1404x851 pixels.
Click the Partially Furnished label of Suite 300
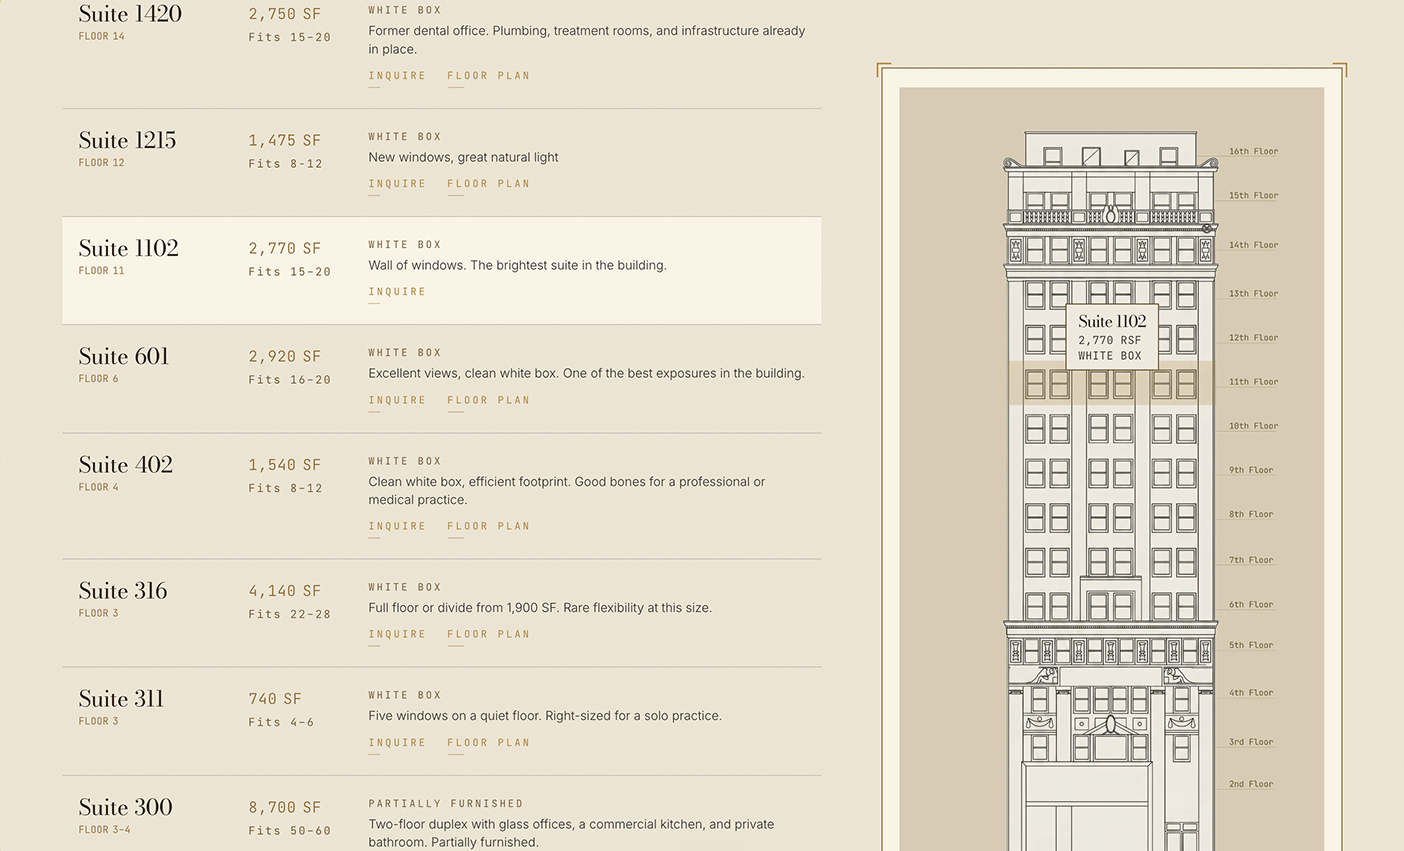446,804
